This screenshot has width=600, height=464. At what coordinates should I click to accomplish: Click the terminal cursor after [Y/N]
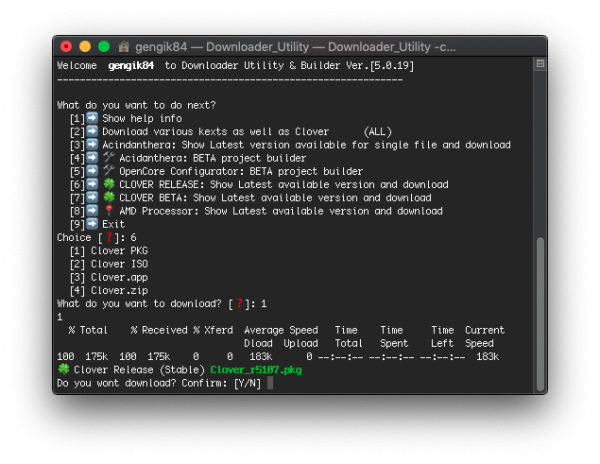[270, 383]
